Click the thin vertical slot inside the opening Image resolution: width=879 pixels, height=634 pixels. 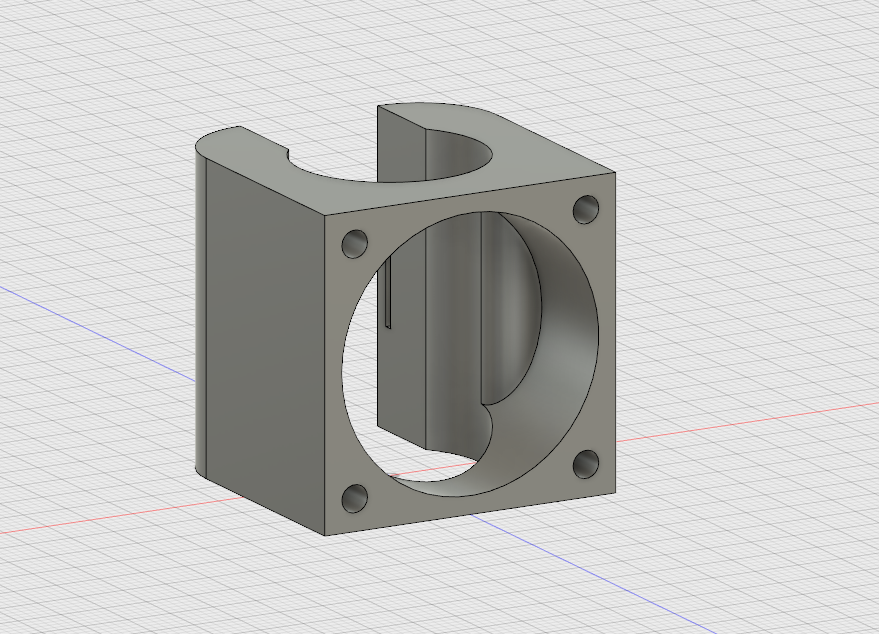pos(388,293)
